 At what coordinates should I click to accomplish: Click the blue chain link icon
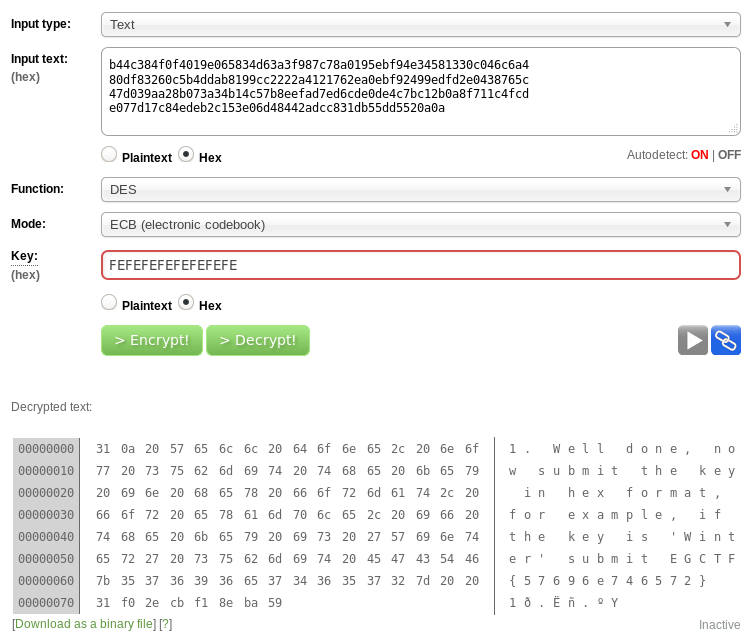tap(726, 341)
